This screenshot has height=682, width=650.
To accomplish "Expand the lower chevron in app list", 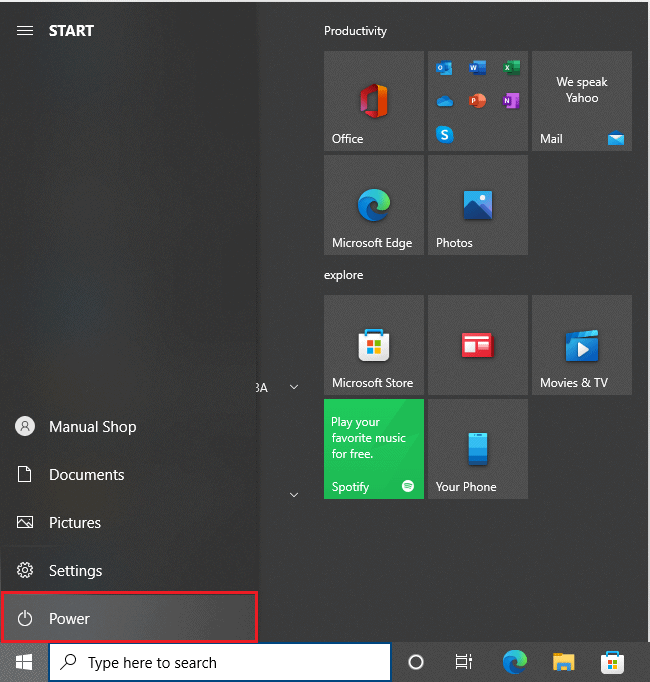I will [x=294, y=494].
